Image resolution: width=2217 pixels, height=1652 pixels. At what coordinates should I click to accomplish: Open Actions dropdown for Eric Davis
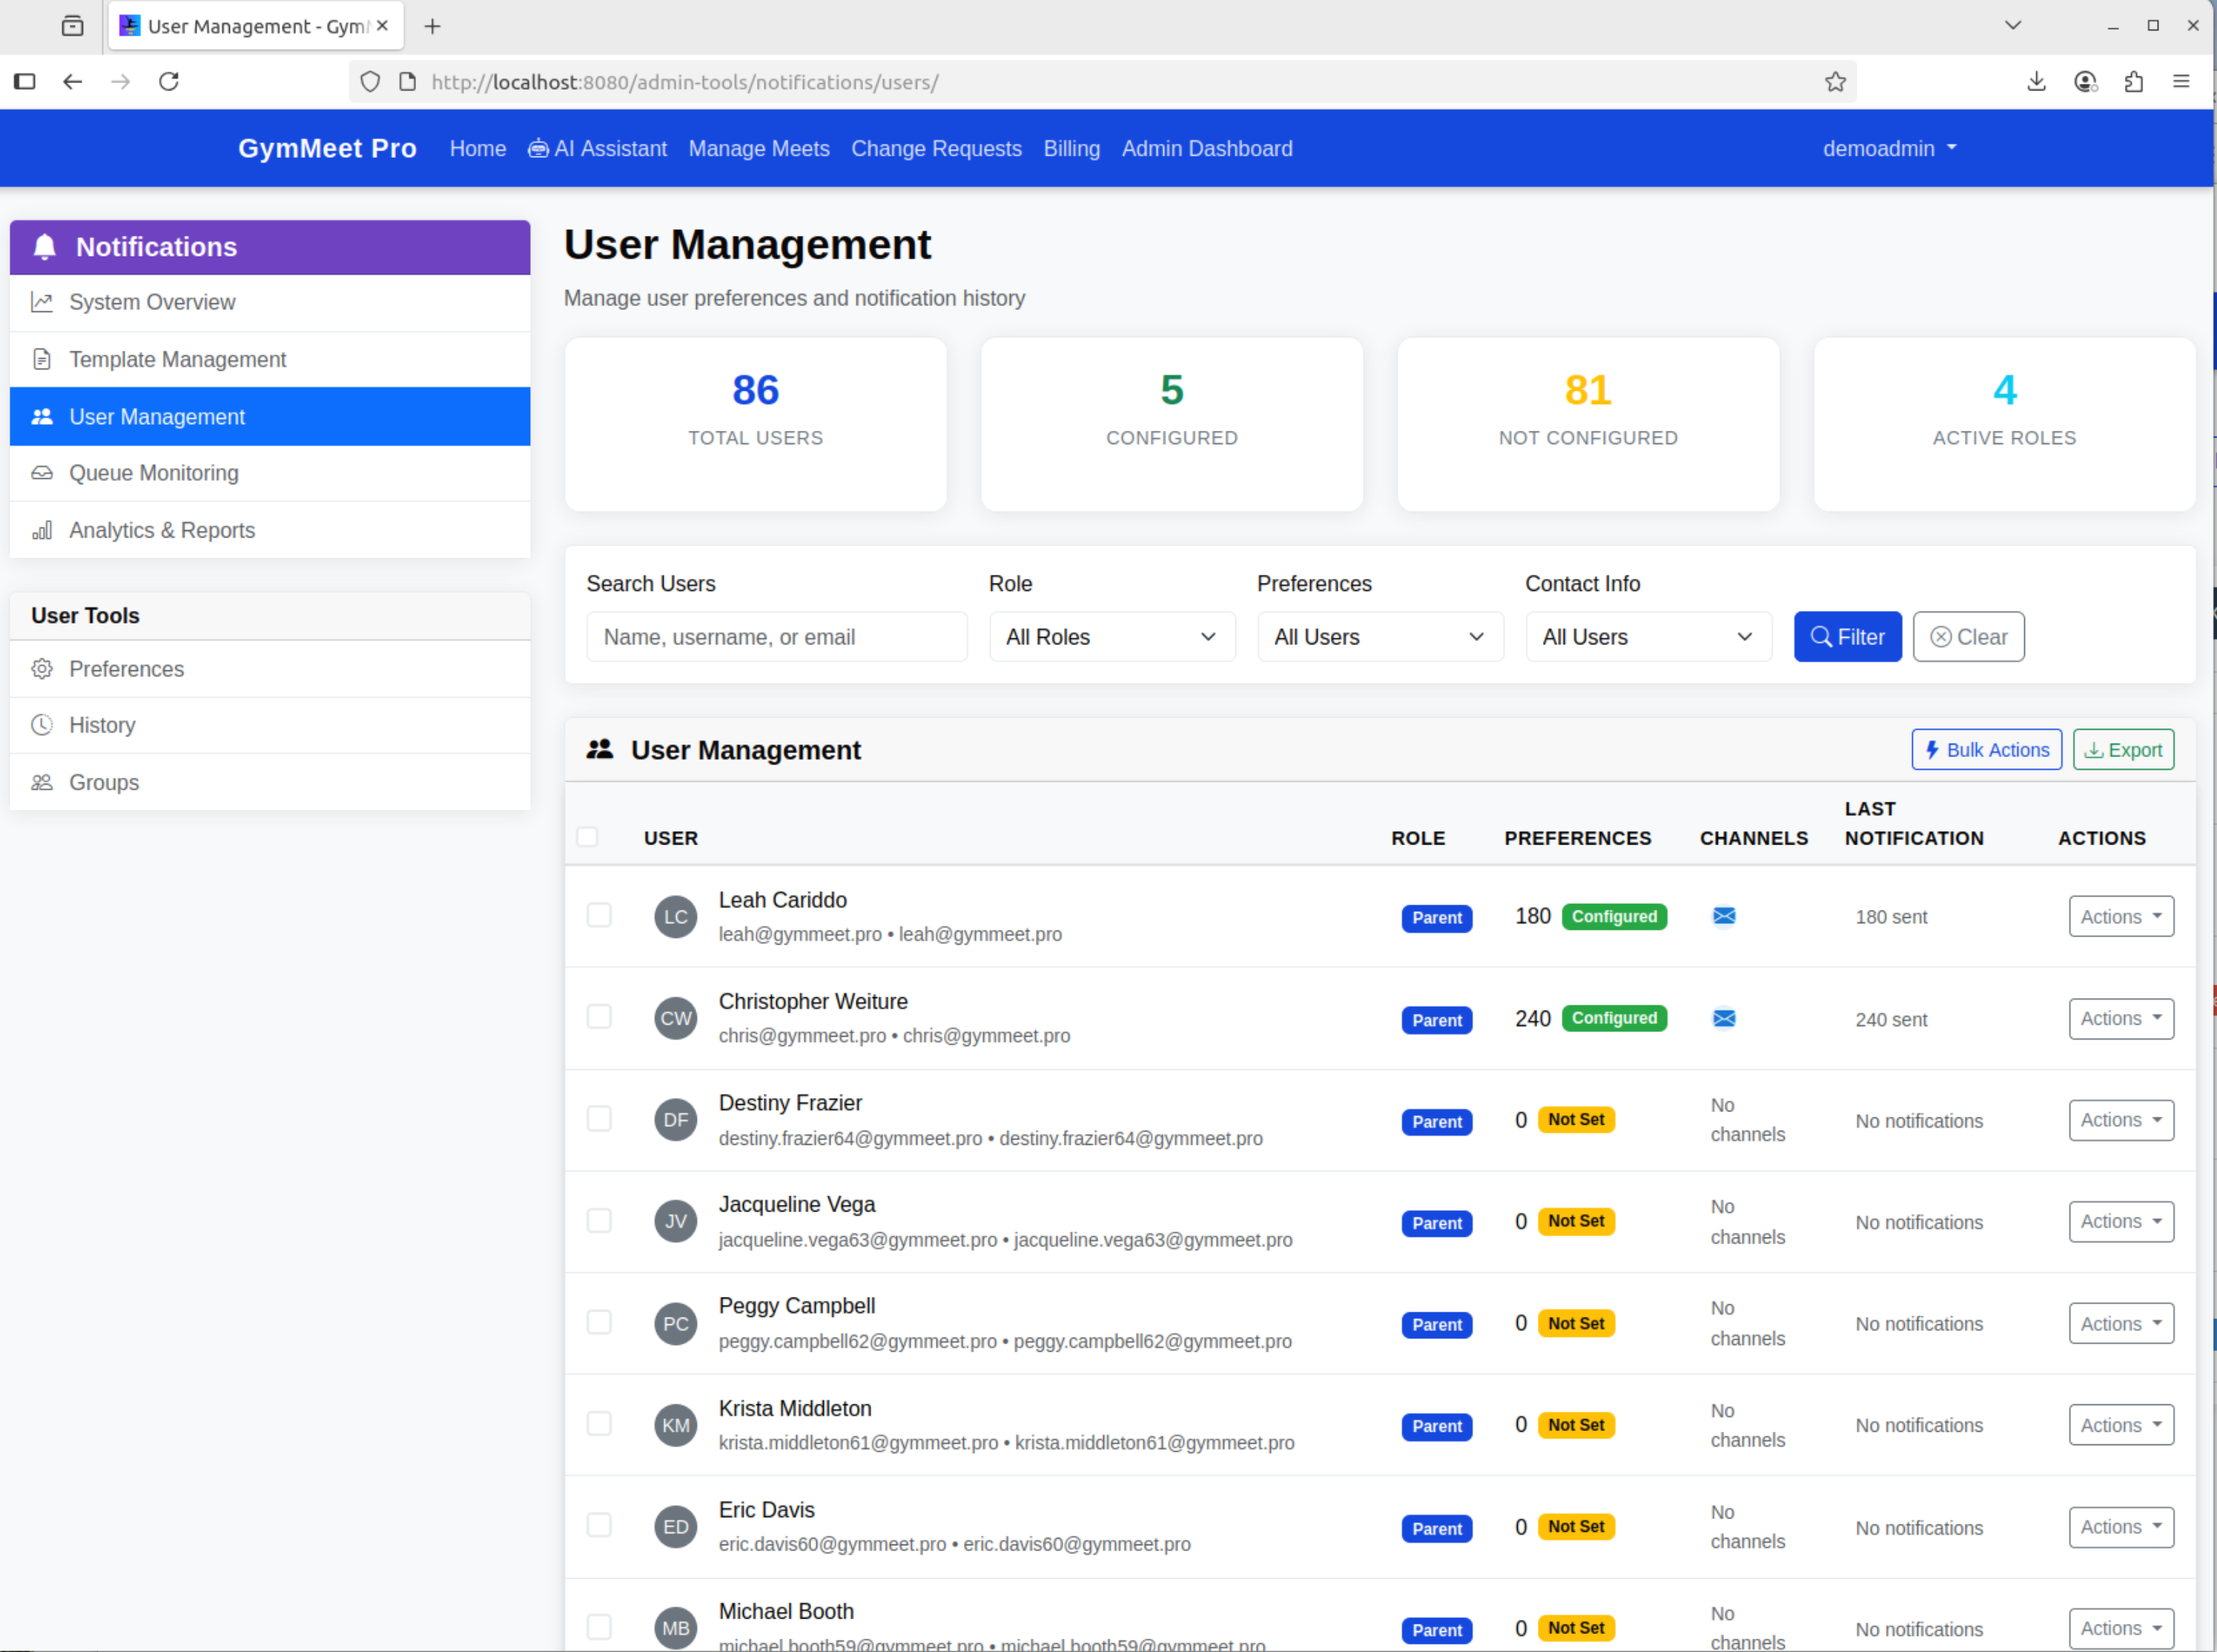2121,1527
